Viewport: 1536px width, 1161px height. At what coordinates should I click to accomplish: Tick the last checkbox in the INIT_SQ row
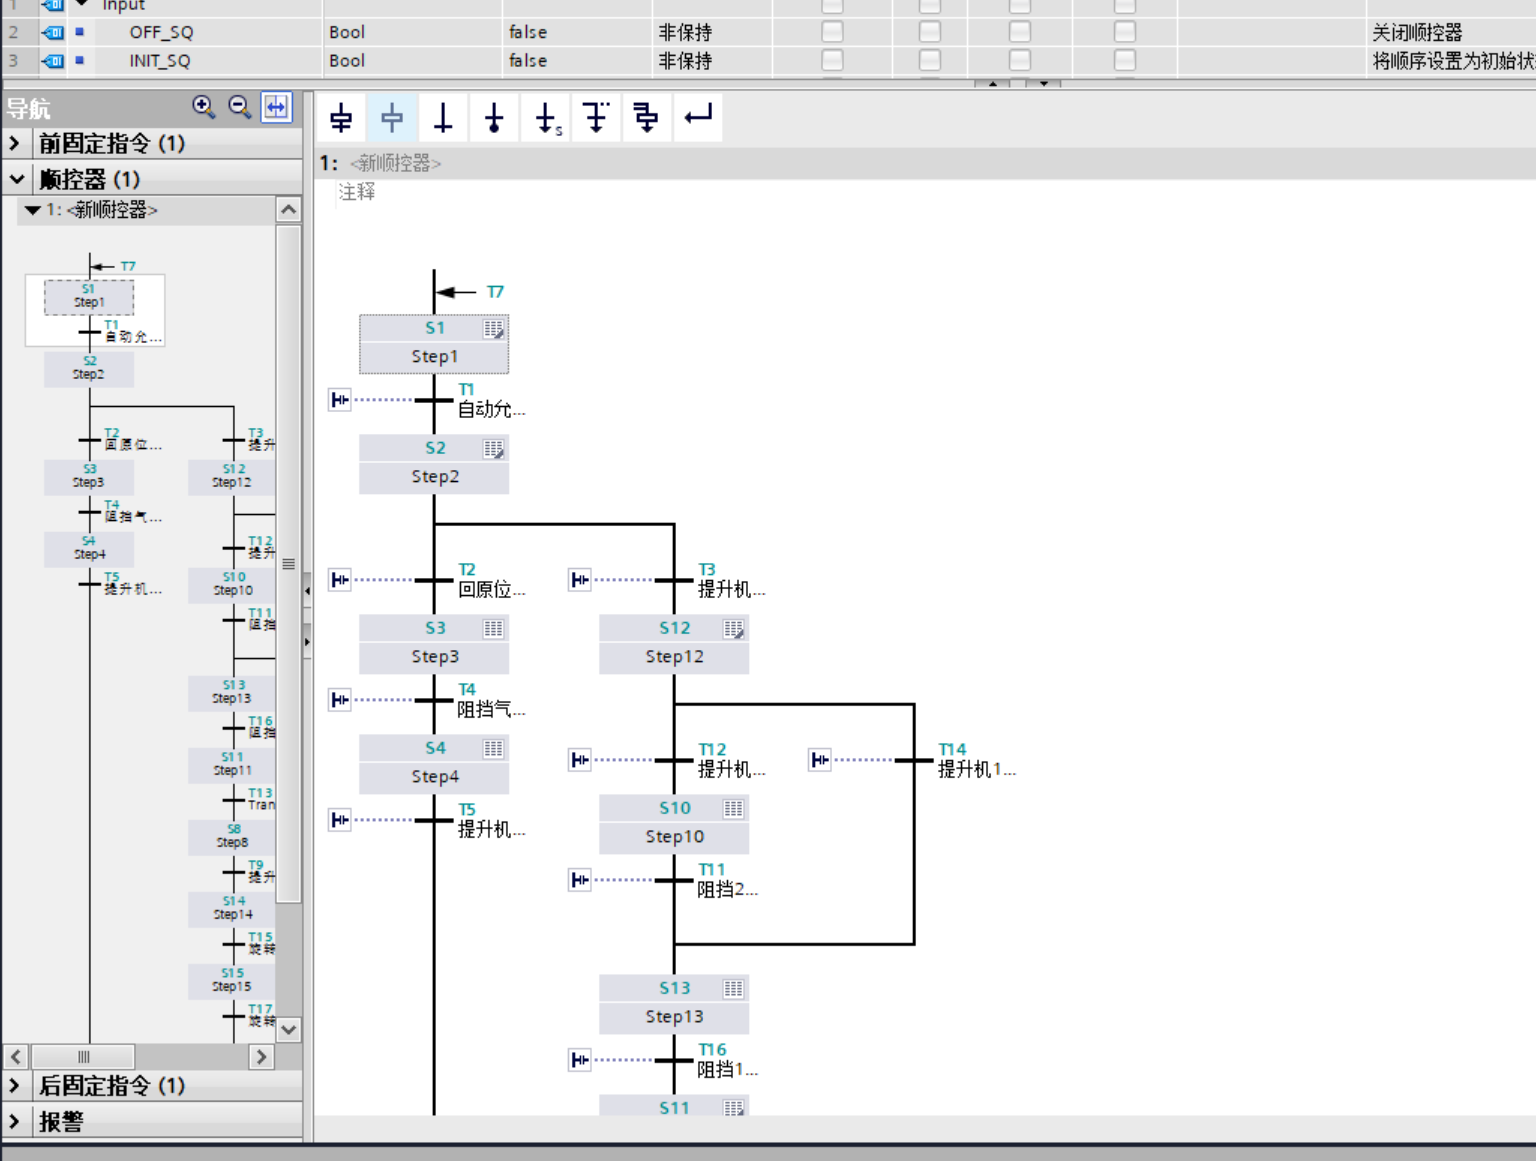coord(1125,60)
